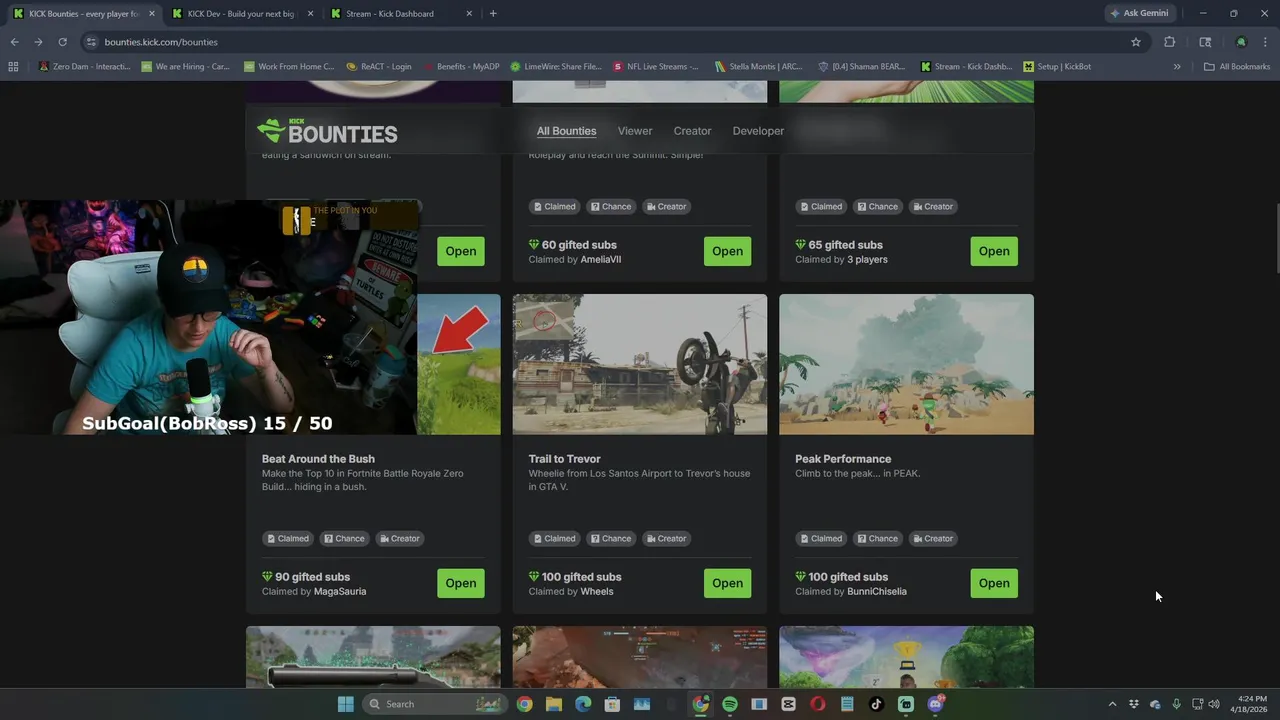
Task: Open the Beat Around the Bush bounty
Action: 461,583
